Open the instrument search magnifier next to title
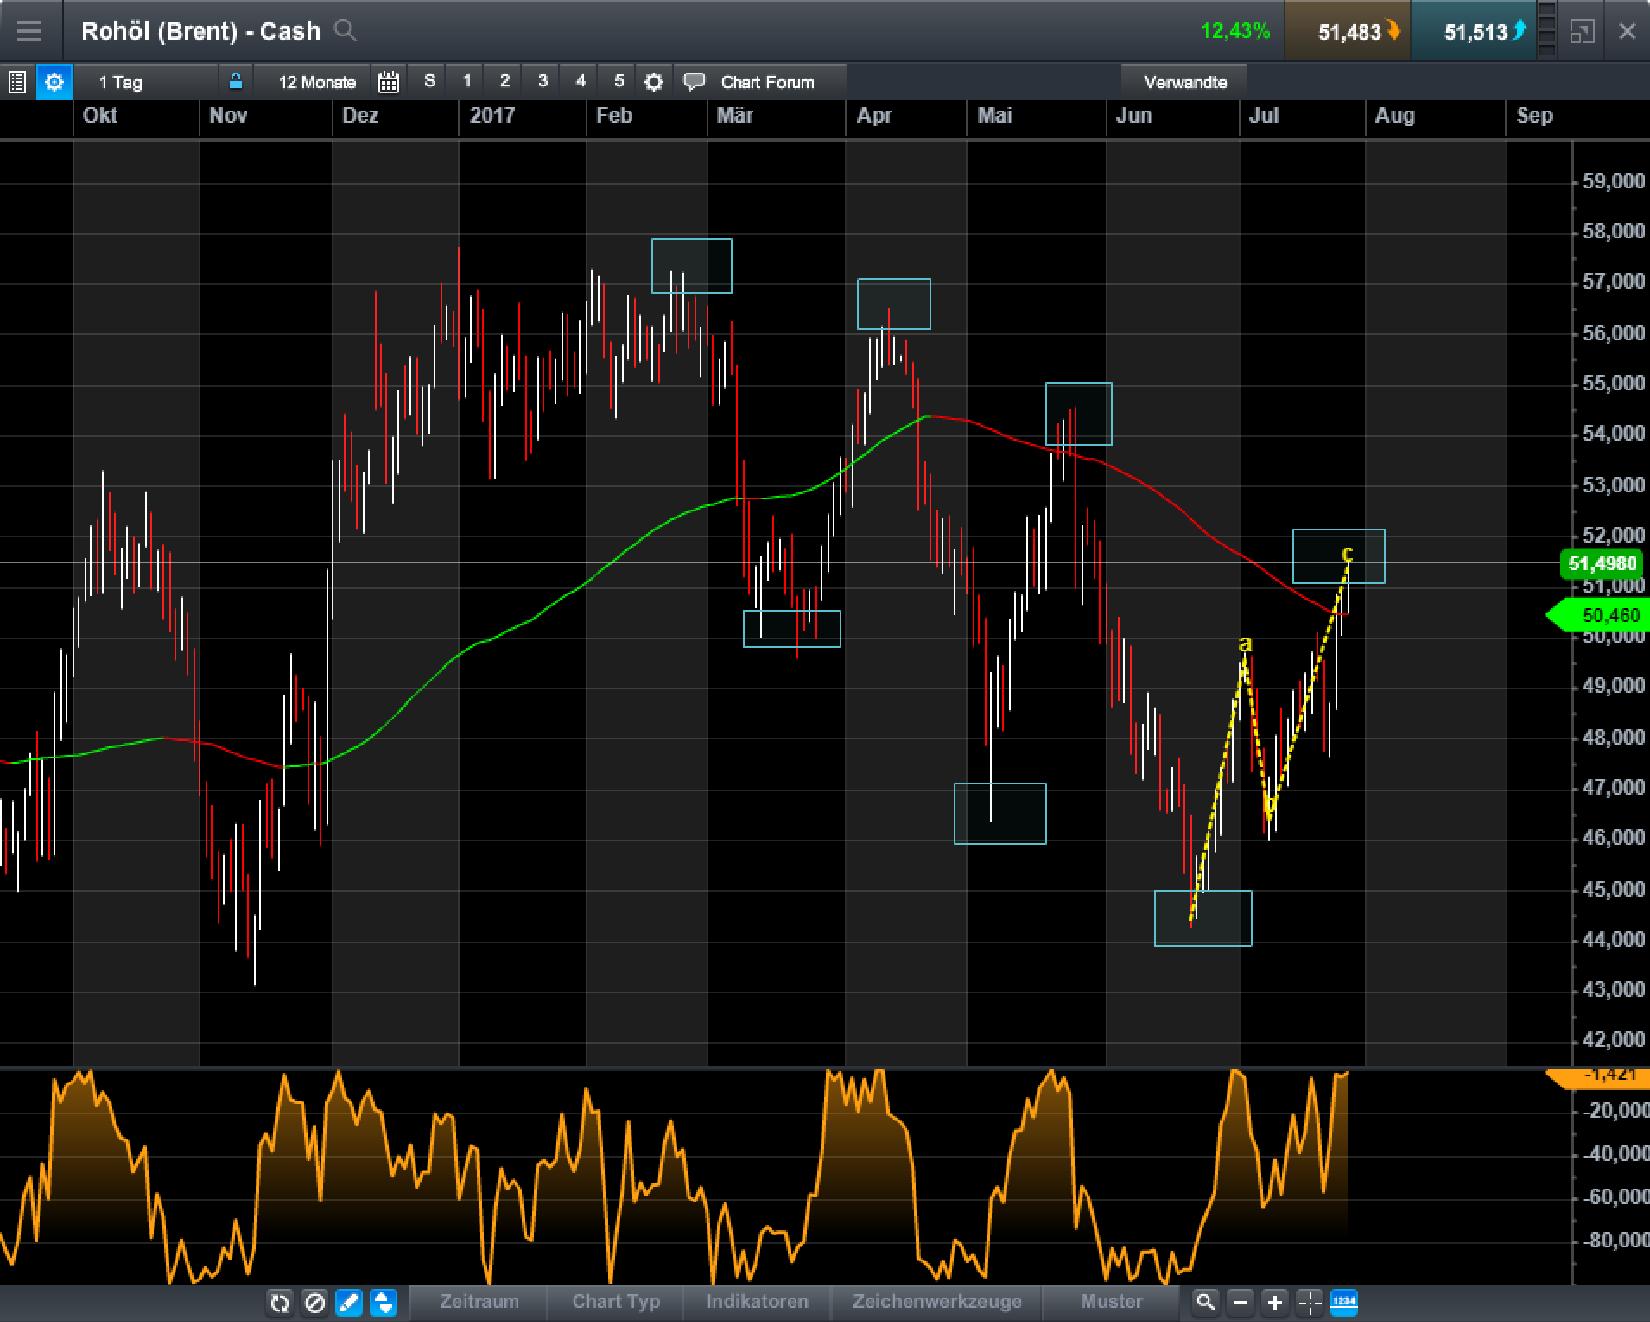The image size is (1650, 1322). [x=345, y=31]
